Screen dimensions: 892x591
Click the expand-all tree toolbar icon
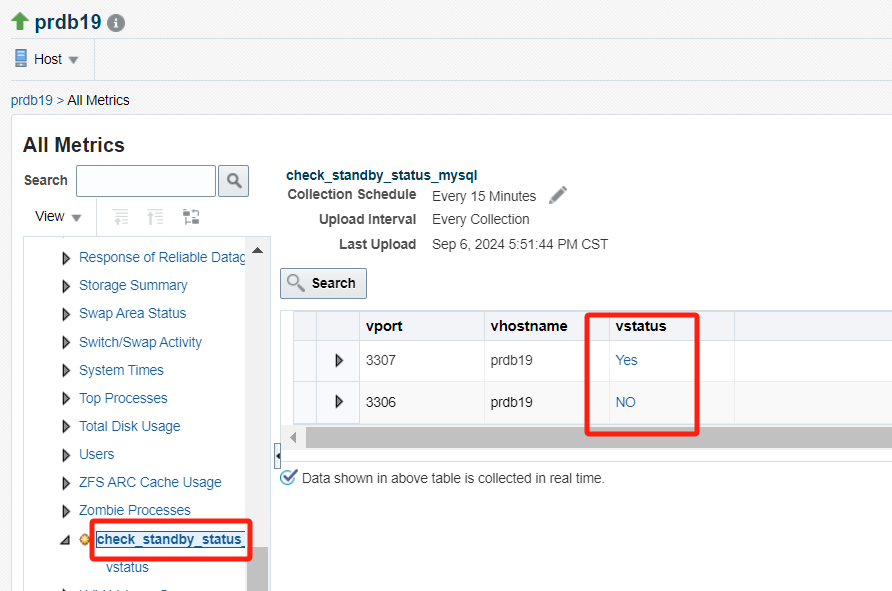(x=121, y=217)
